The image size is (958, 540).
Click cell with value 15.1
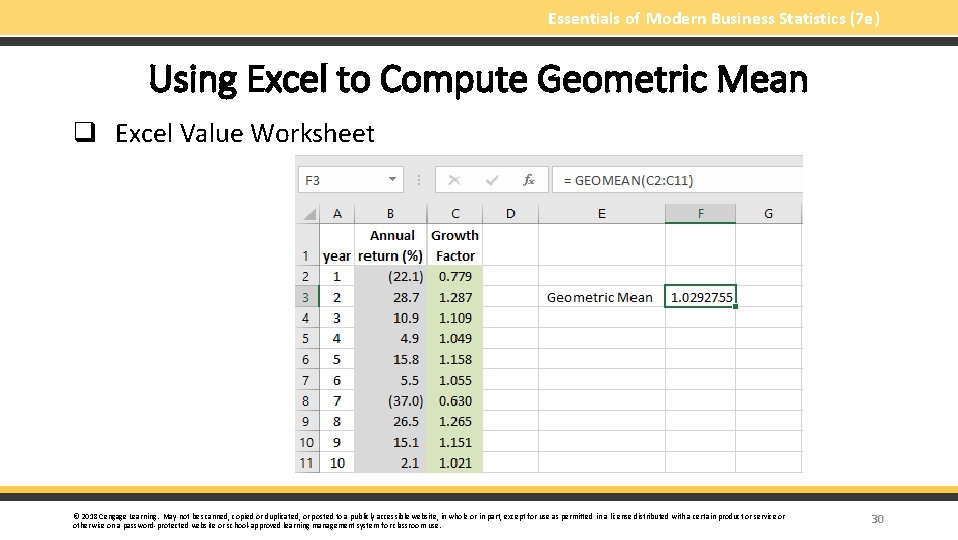click(x=390, y=442)
